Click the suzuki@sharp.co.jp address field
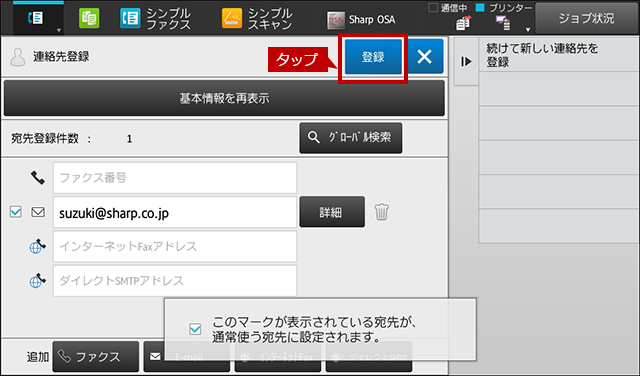640x376 pixels. (x=175, y=212)
